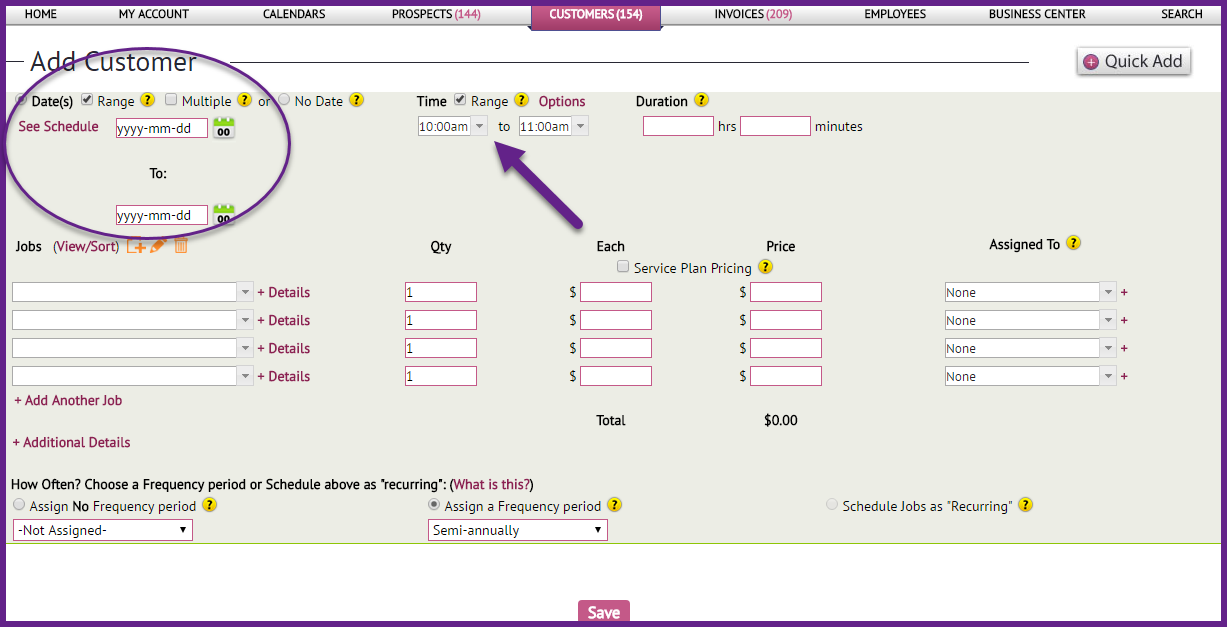Open help icon next to Assigned To
The width and height of the screenshot is (1227, 627).
[x=1074, y=243]
